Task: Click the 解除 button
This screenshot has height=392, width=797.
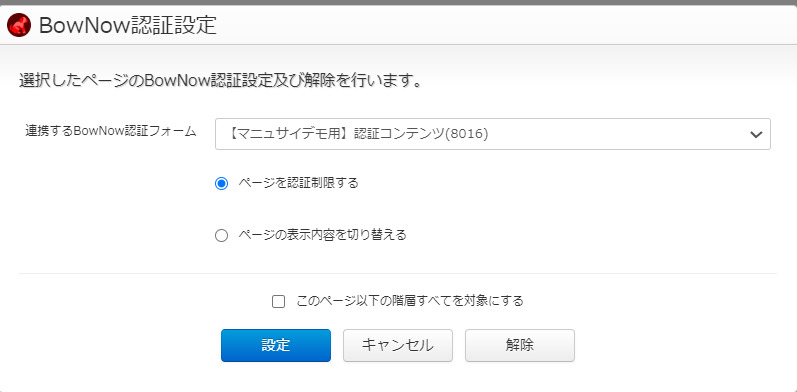Action: tap(520, 346)
